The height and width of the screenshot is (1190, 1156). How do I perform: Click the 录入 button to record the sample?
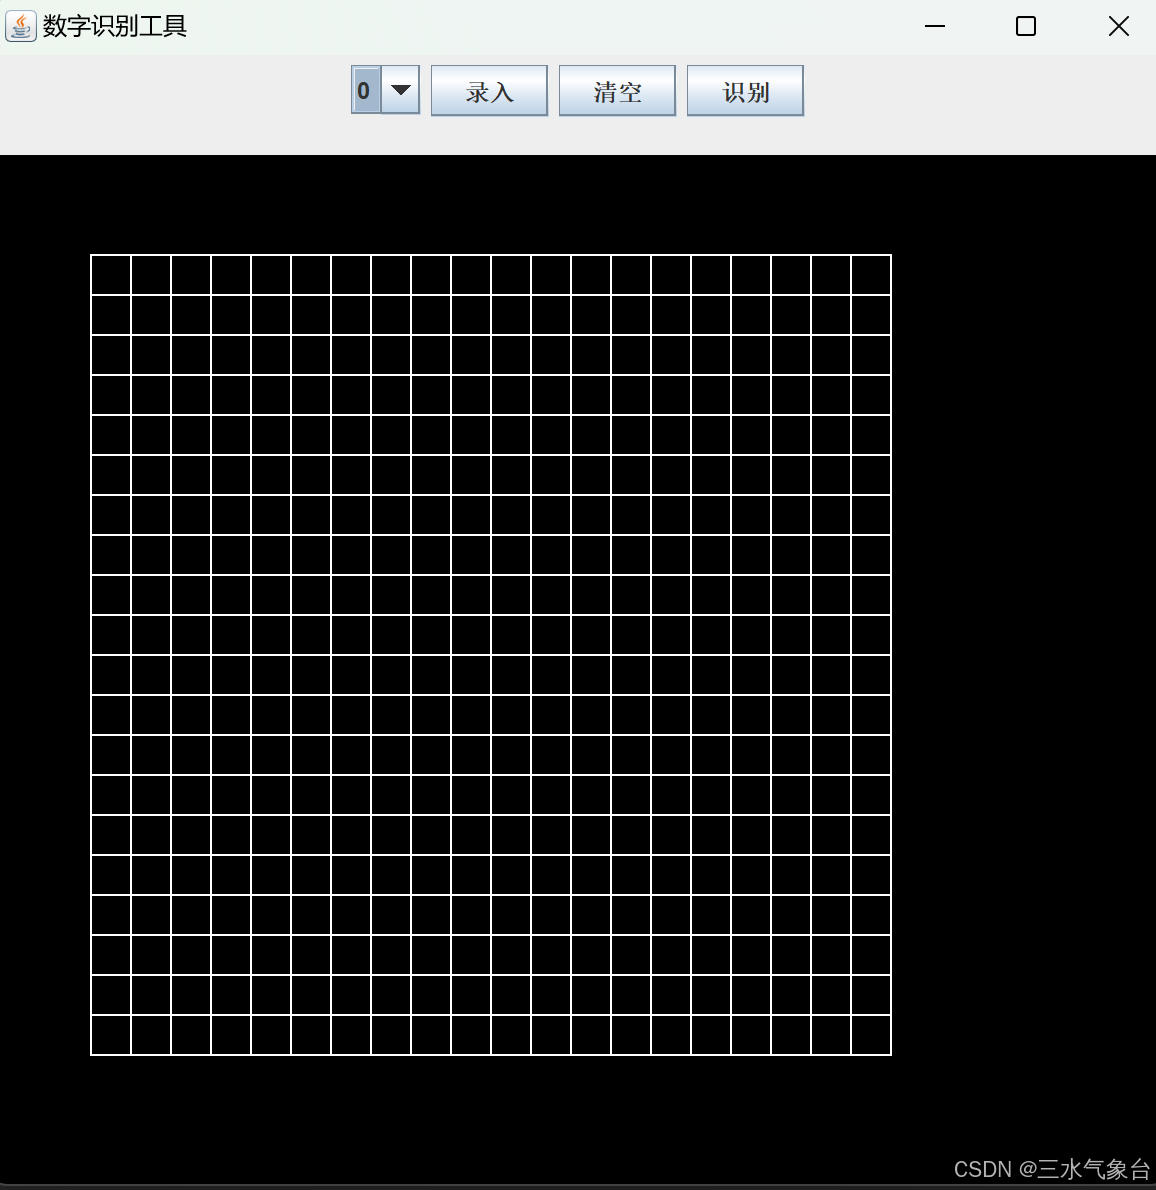coord(489,90)
